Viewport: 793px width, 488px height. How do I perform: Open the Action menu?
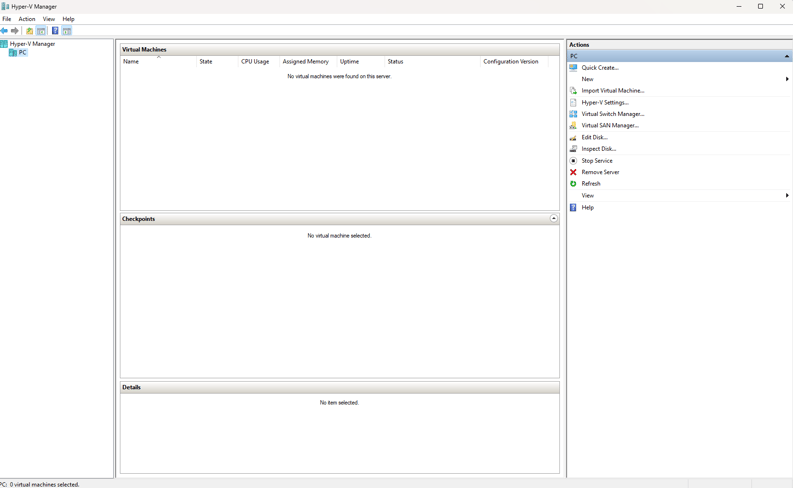click(x=27, y=19)
